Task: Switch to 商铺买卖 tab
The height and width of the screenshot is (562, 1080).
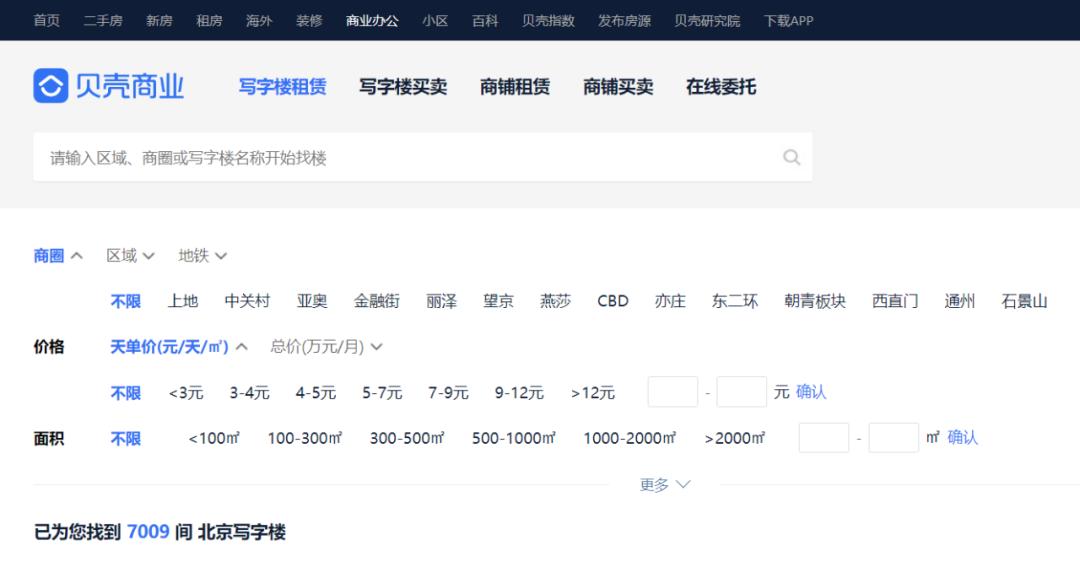Action: click(x=618, y=87)
